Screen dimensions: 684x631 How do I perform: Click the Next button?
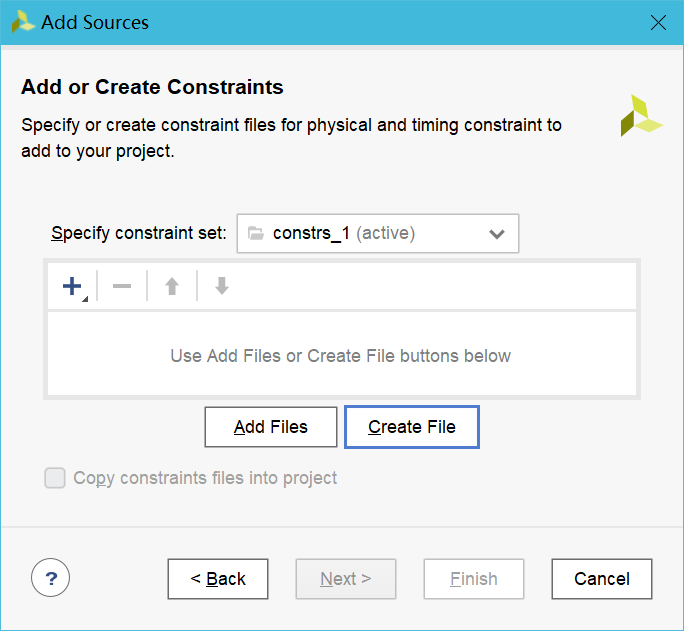346,578
